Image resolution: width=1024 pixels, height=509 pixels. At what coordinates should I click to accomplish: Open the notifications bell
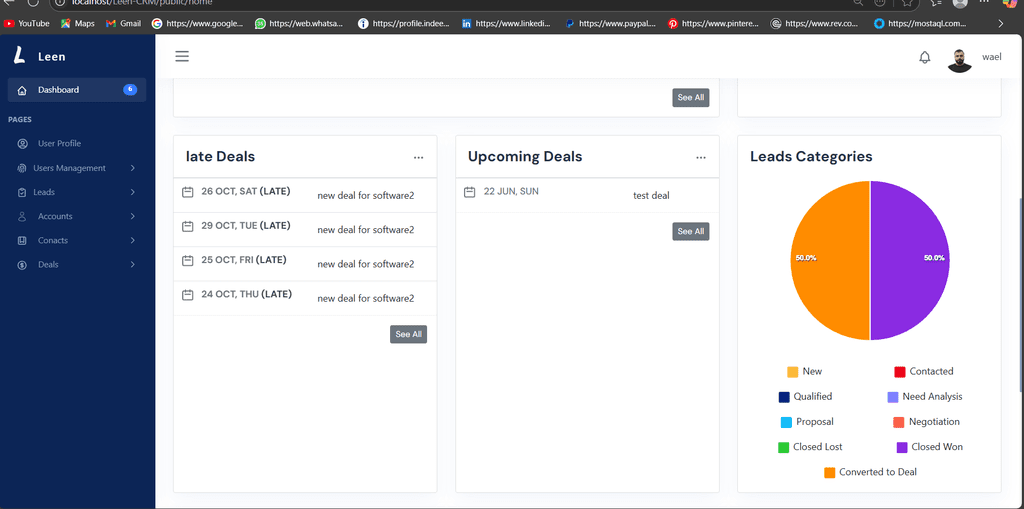(x=925, y=57)
